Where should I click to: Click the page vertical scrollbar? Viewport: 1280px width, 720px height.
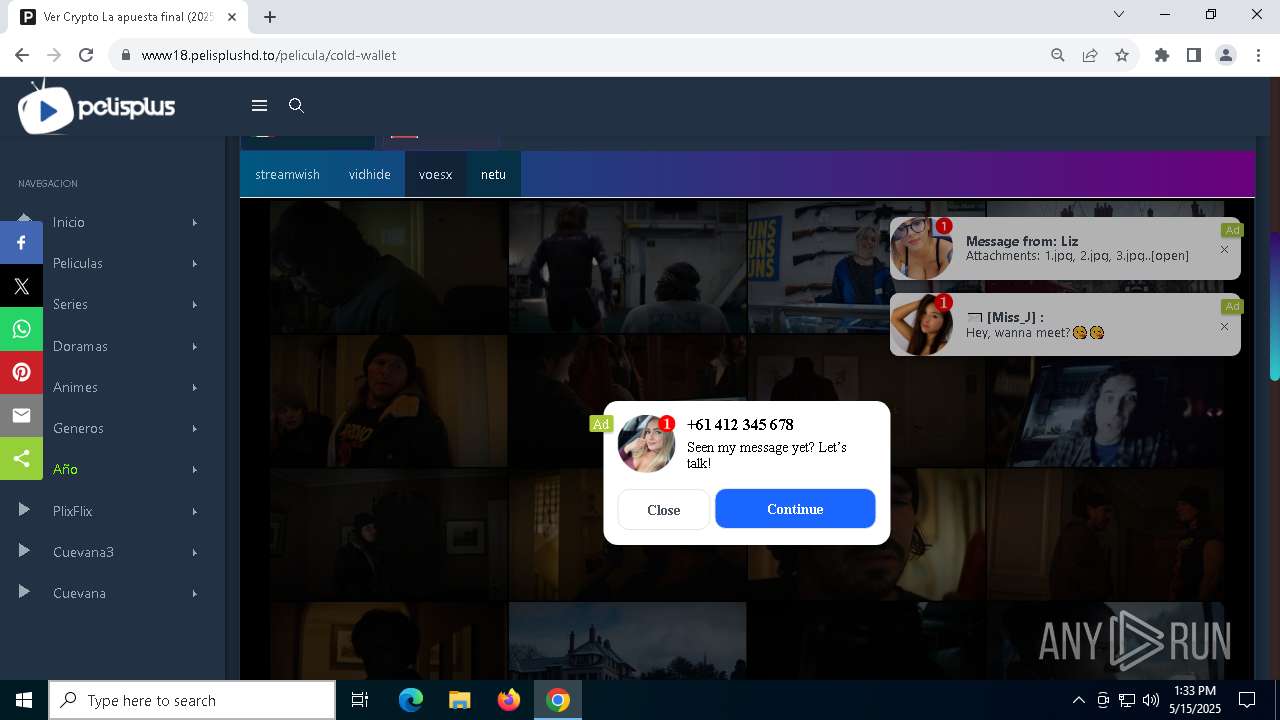point(1274,305)
